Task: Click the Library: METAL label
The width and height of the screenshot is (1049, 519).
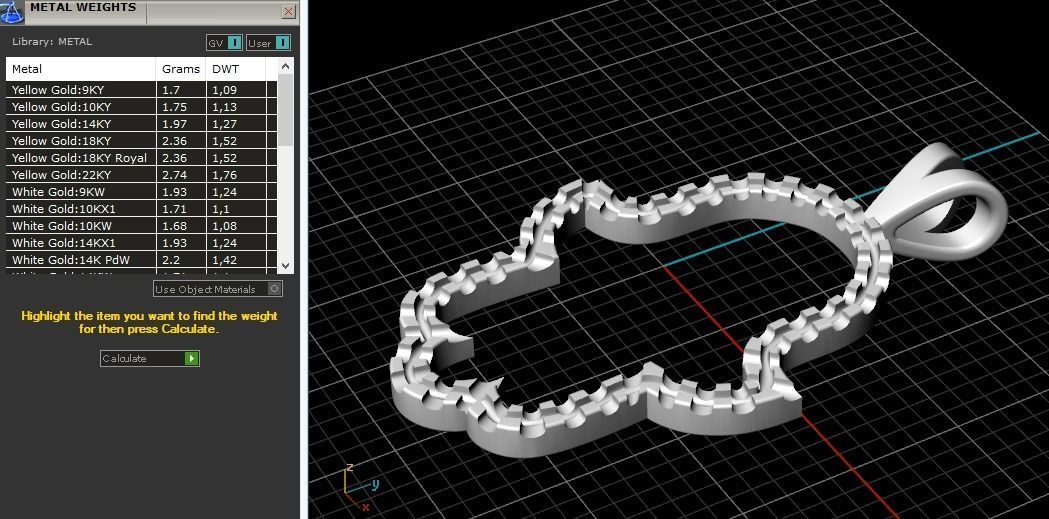Action: pyautogui.click(x=52, y=41)
